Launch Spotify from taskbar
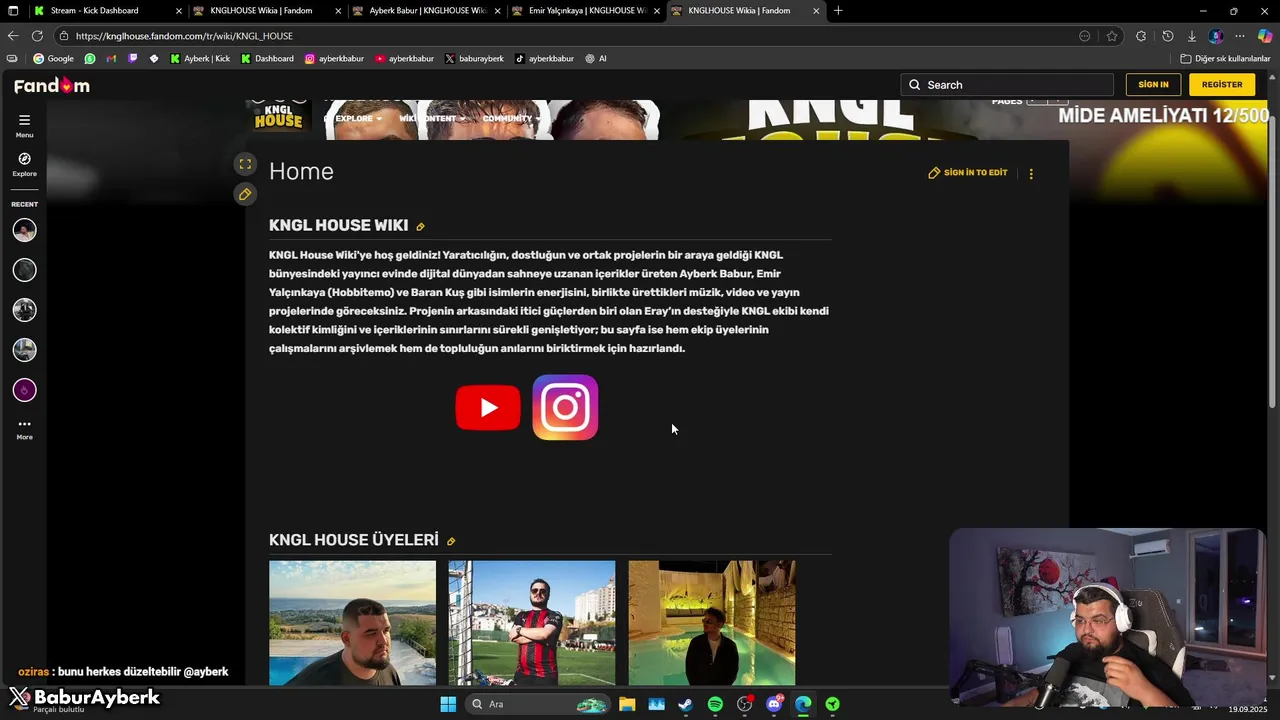1280x720 pixels. point(715,704)
